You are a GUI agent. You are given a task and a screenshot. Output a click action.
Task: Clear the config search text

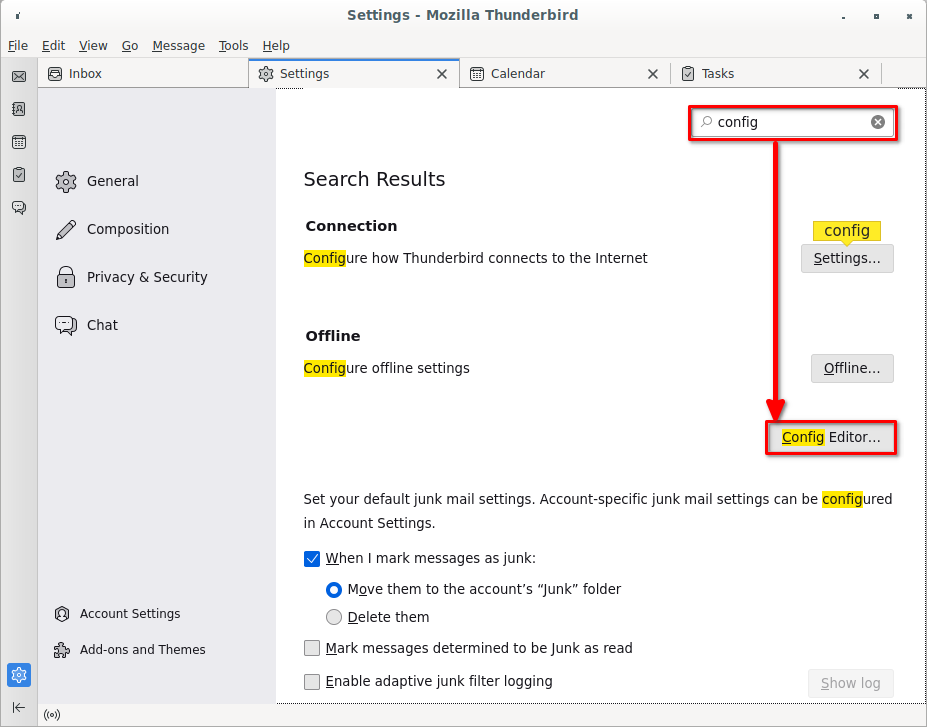(x=877, y=122)
